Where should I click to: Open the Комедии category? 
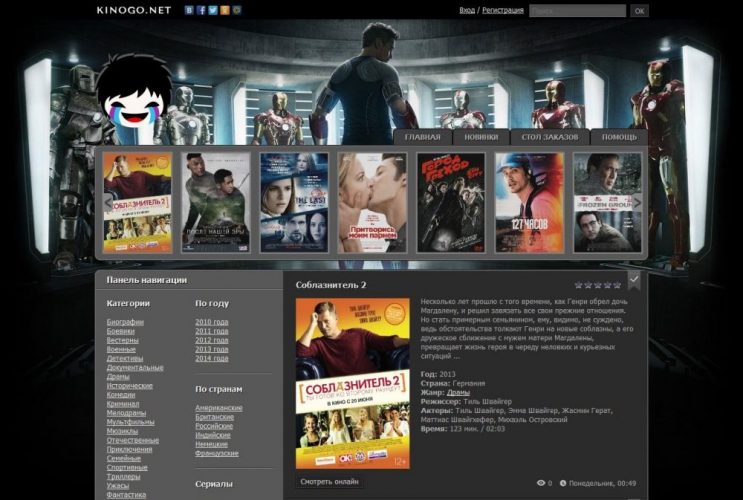click(x=121, y=394)
